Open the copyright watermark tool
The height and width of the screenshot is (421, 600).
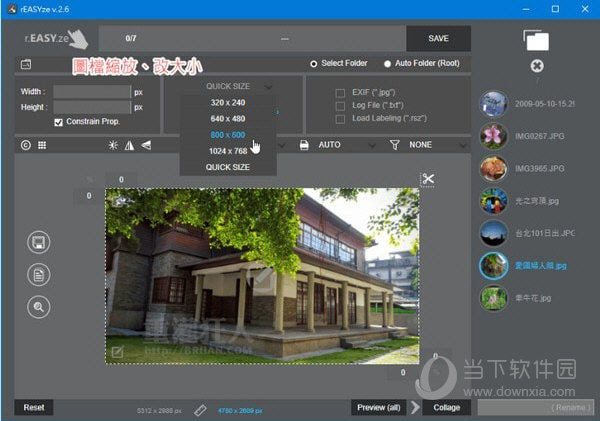26,145
